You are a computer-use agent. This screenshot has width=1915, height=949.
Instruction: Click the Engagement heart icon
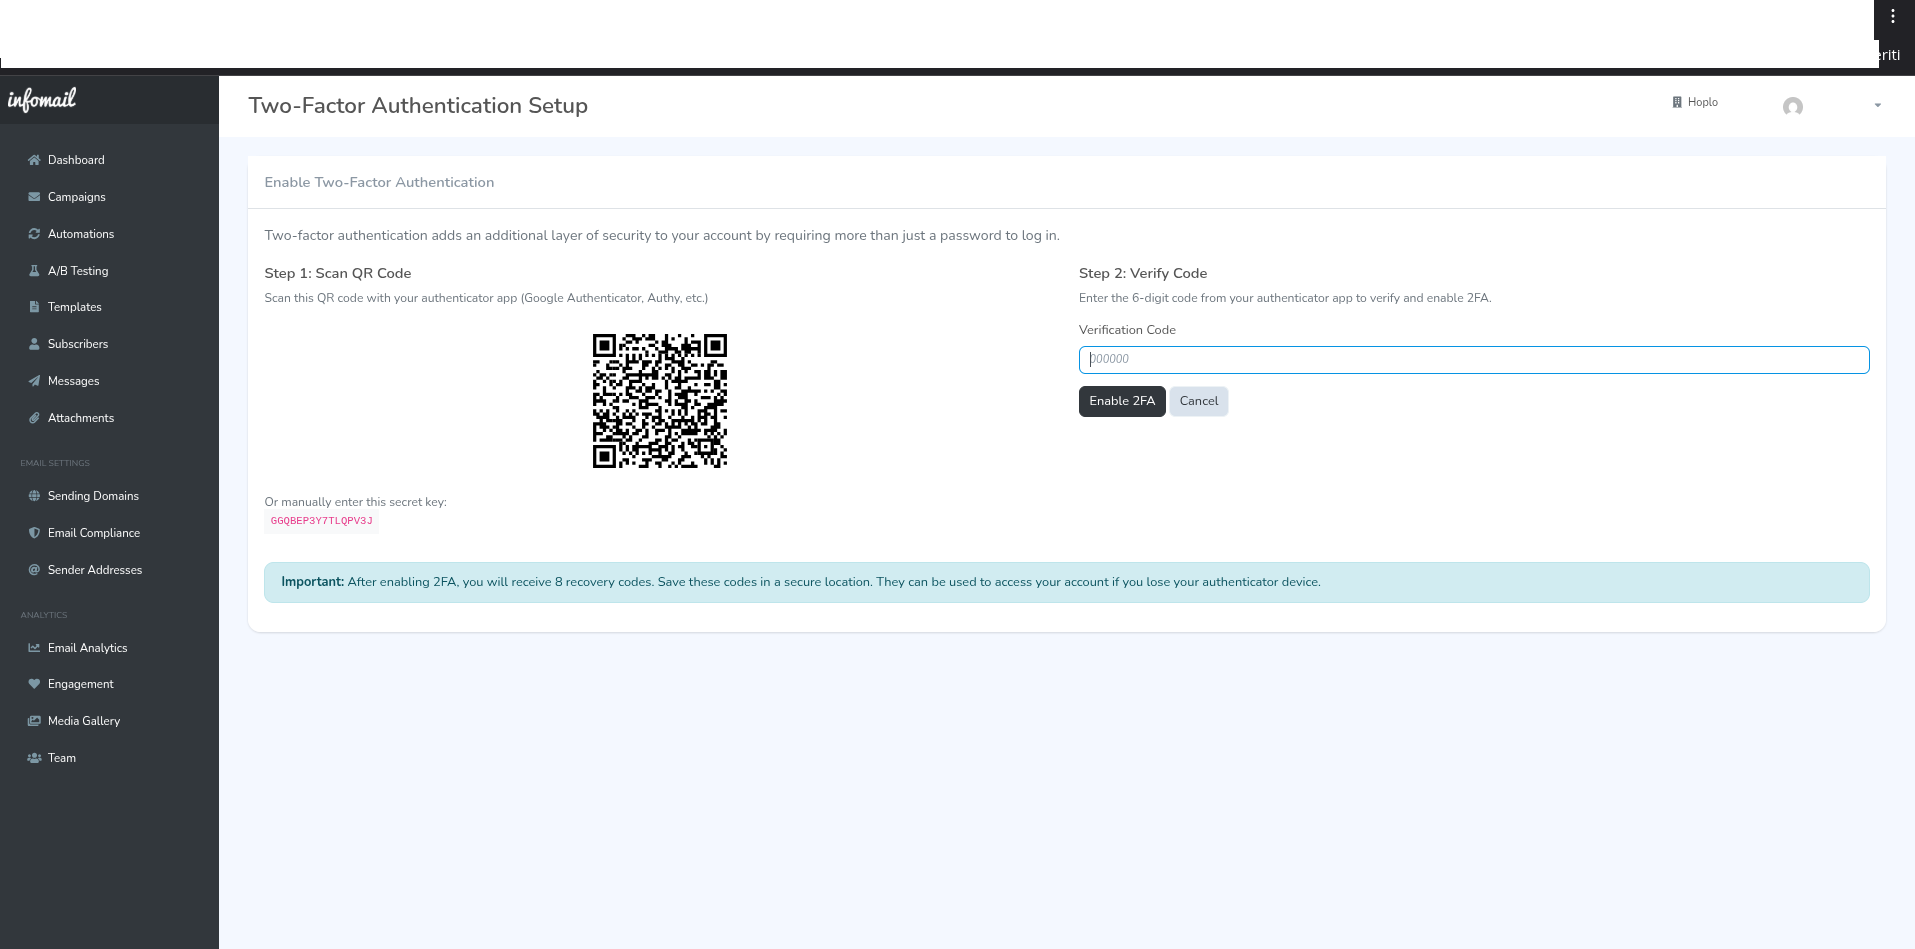click(34, 684)
